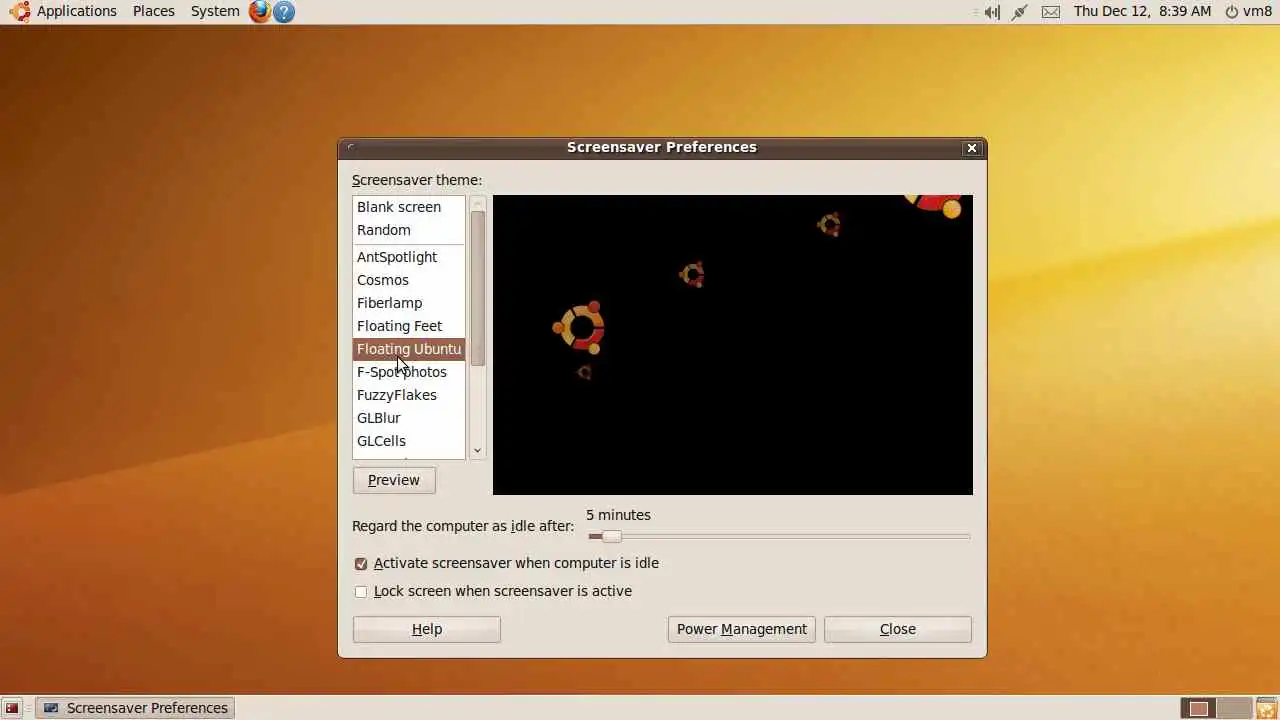The width and height of the screenshot is (1280, 720).
Task: Switch to the second workspace in switcher
Action: tap(1234, 708)
